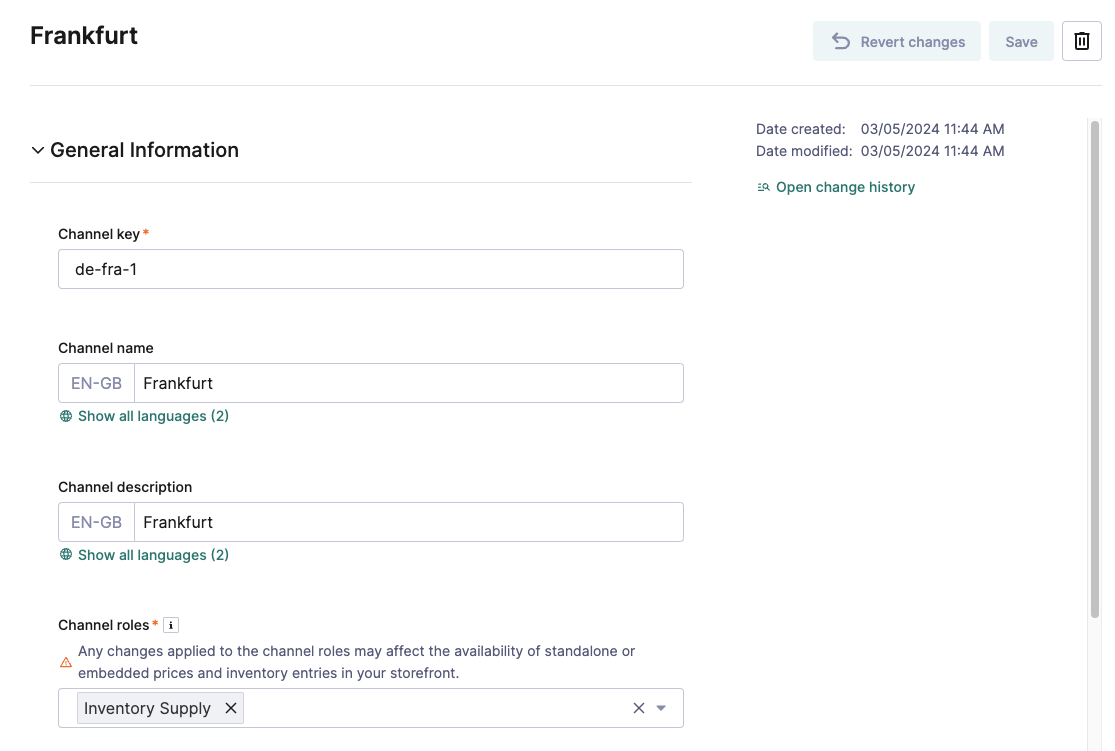The width and height of the screenshot is (1115, 751).
Task: Delete this channel using the trash icon
Action: click(1082, 41)
